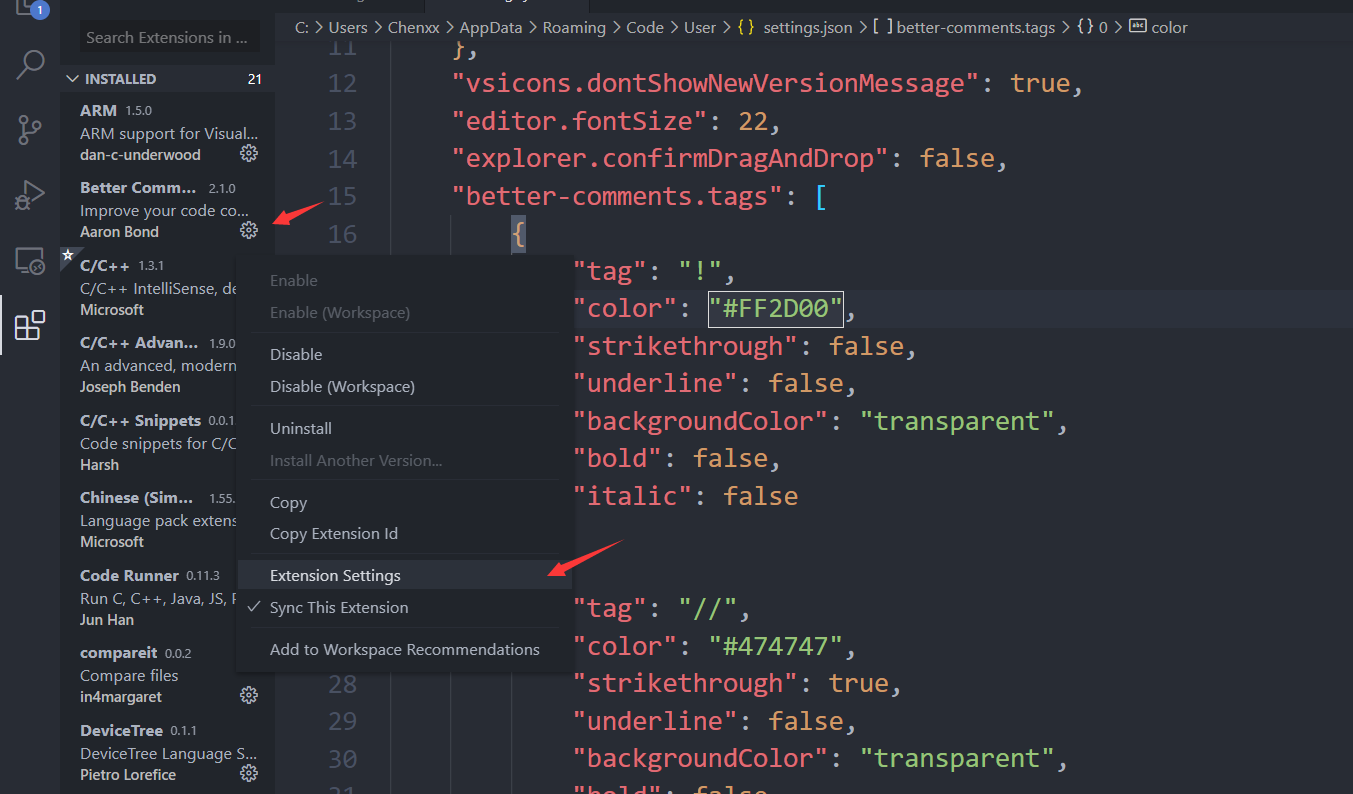The height and width of the screenshot is (794, 1353).
Task: Click editor.fontSize value 22
Action: tap(752, 121)
